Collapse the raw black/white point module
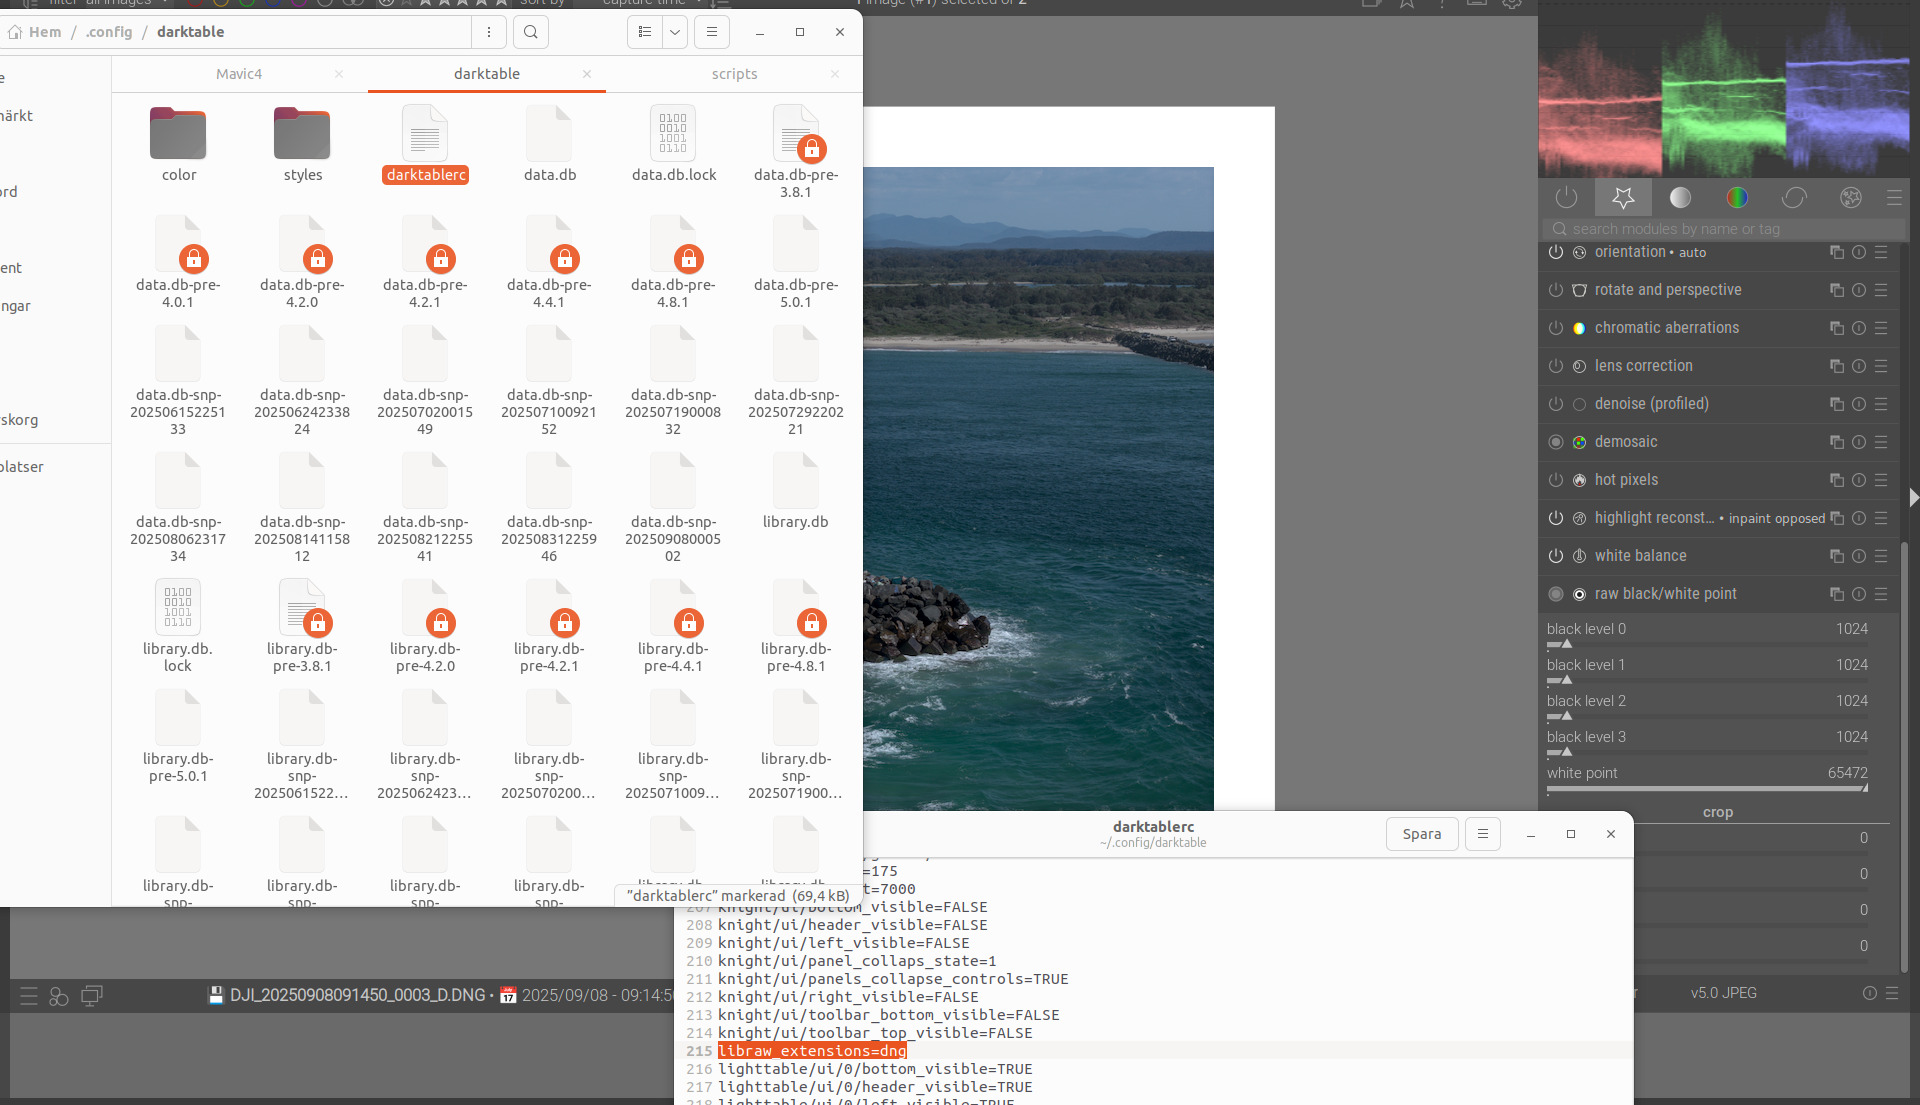Screen dimensions: 1920x1105 click(x=1665, y=594)
